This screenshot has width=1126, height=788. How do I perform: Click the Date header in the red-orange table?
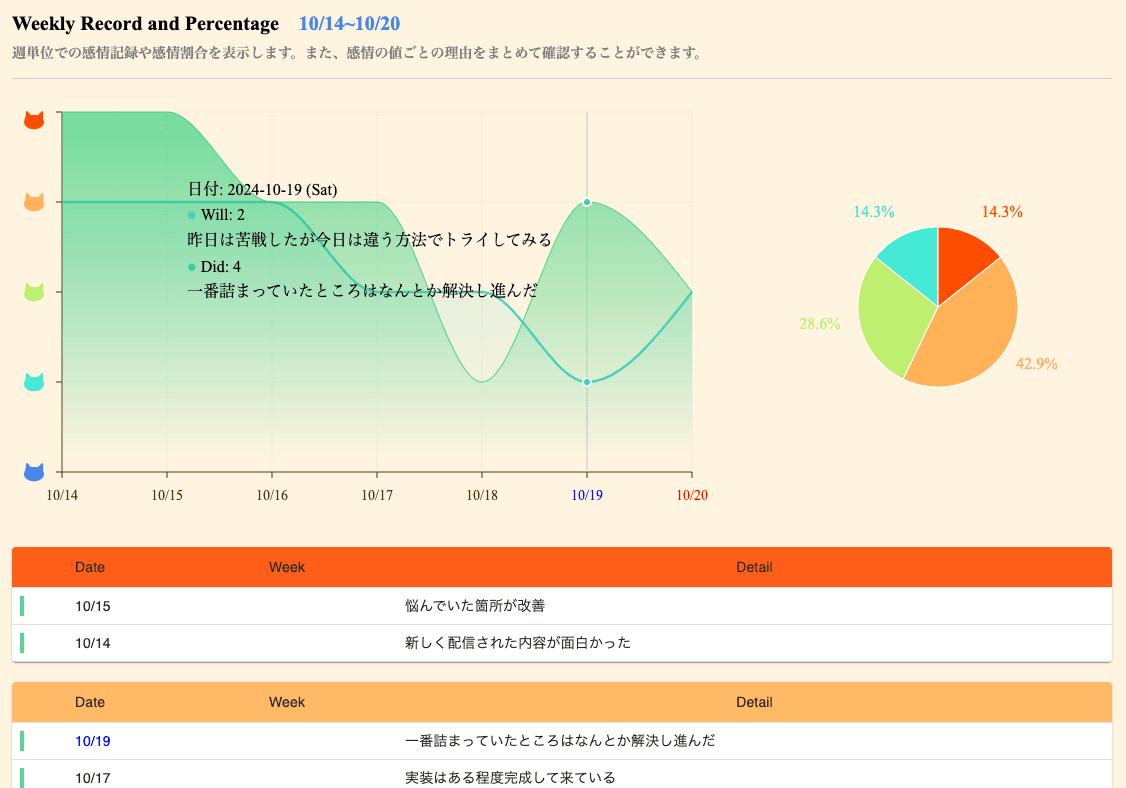(x=90, y=567)
